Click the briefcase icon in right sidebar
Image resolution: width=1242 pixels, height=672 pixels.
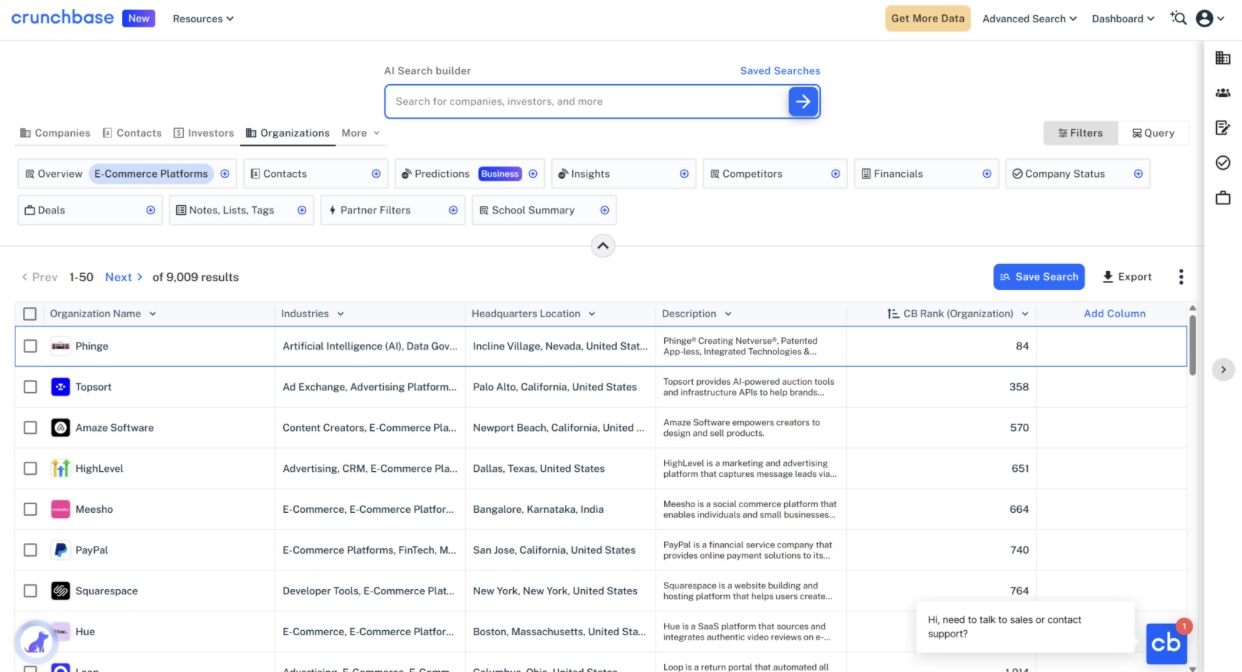(x=1222, y=198)
